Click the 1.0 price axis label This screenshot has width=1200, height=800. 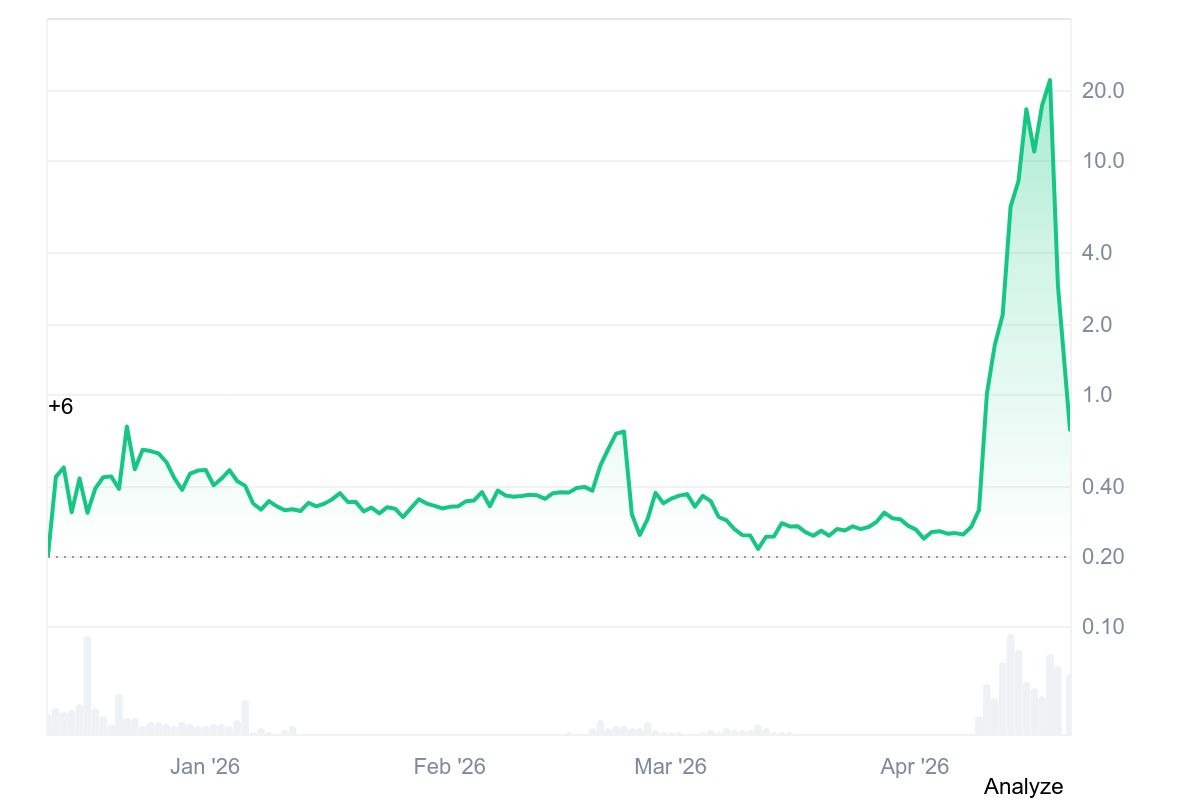click(x=1097, y=395)
